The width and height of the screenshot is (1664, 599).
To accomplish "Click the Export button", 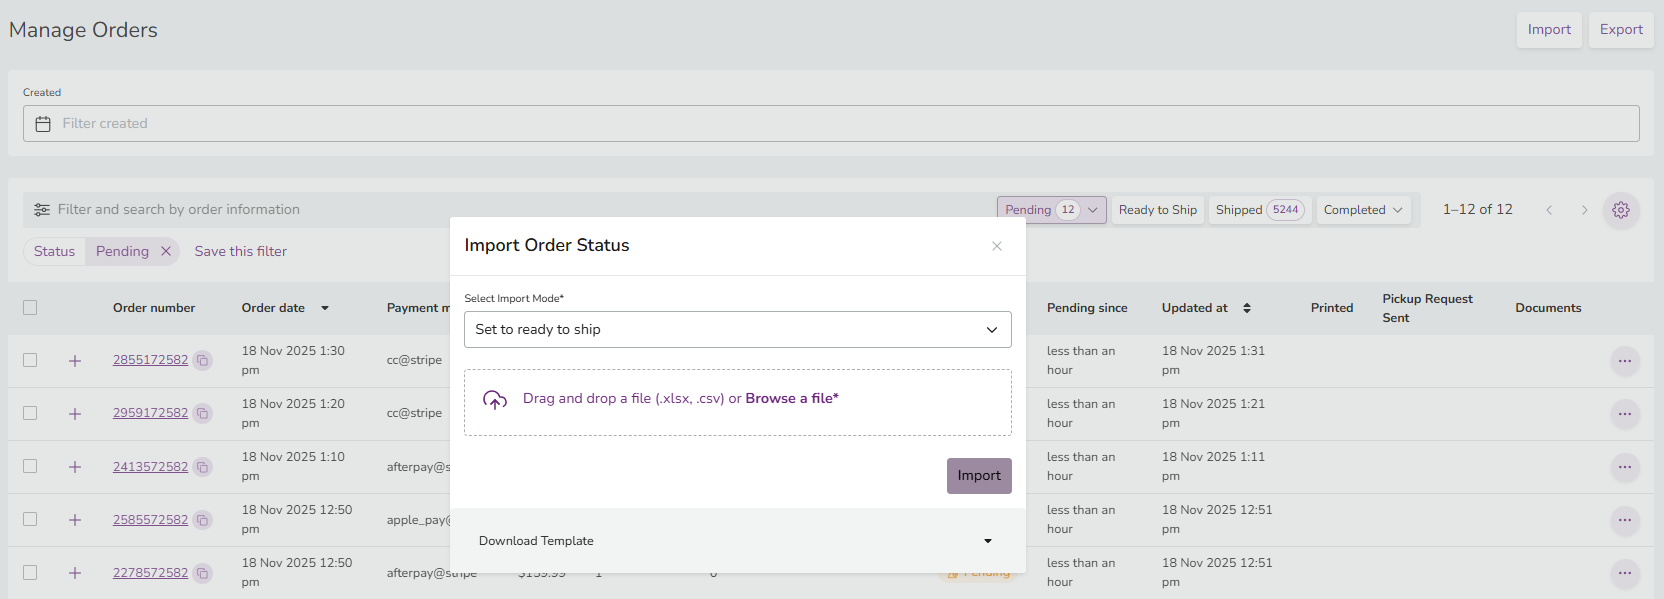I will 1620,30.
